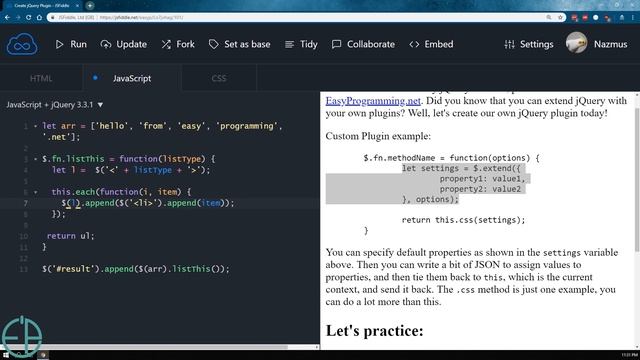This screenshot has height=360, width=640.
Task: Click 'return this.css(settings);' in result
Action: [x=463, y=220]
